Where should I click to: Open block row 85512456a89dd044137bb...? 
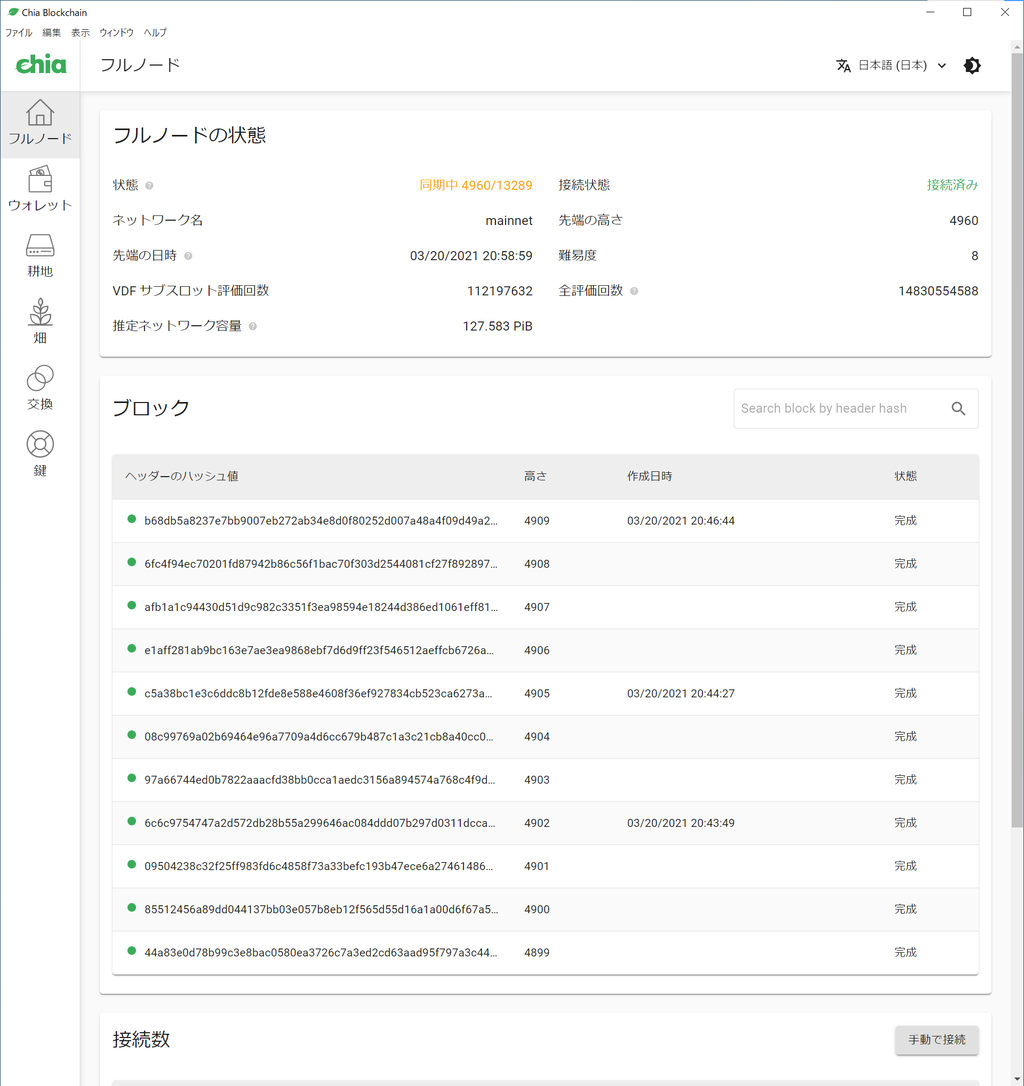point(545,909)
